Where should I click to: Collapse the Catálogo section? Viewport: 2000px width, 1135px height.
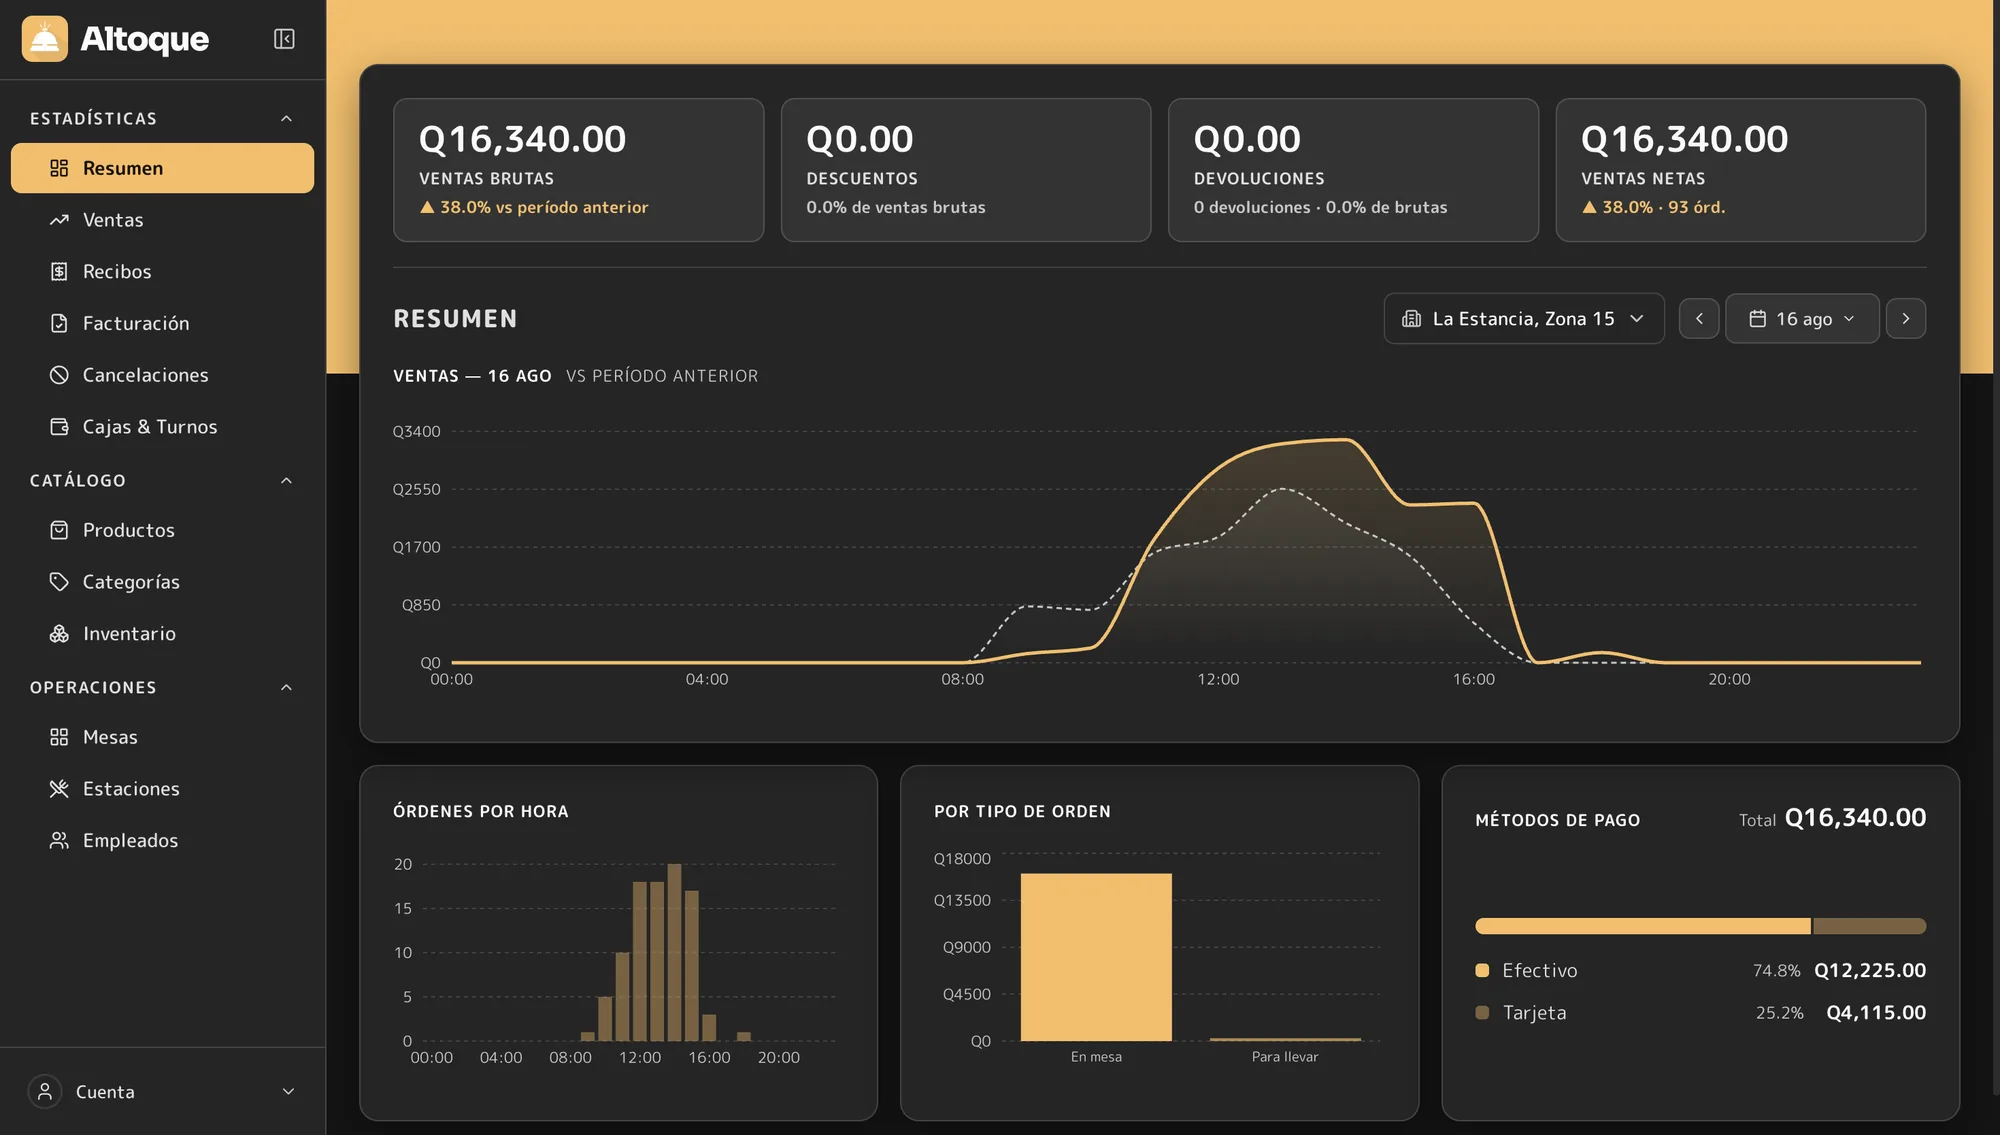286,481
